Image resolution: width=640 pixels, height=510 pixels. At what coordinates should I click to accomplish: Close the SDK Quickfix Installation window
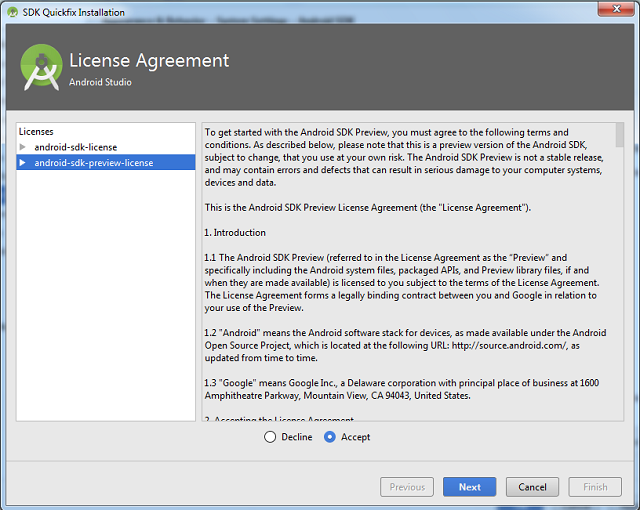pos(617,9)
